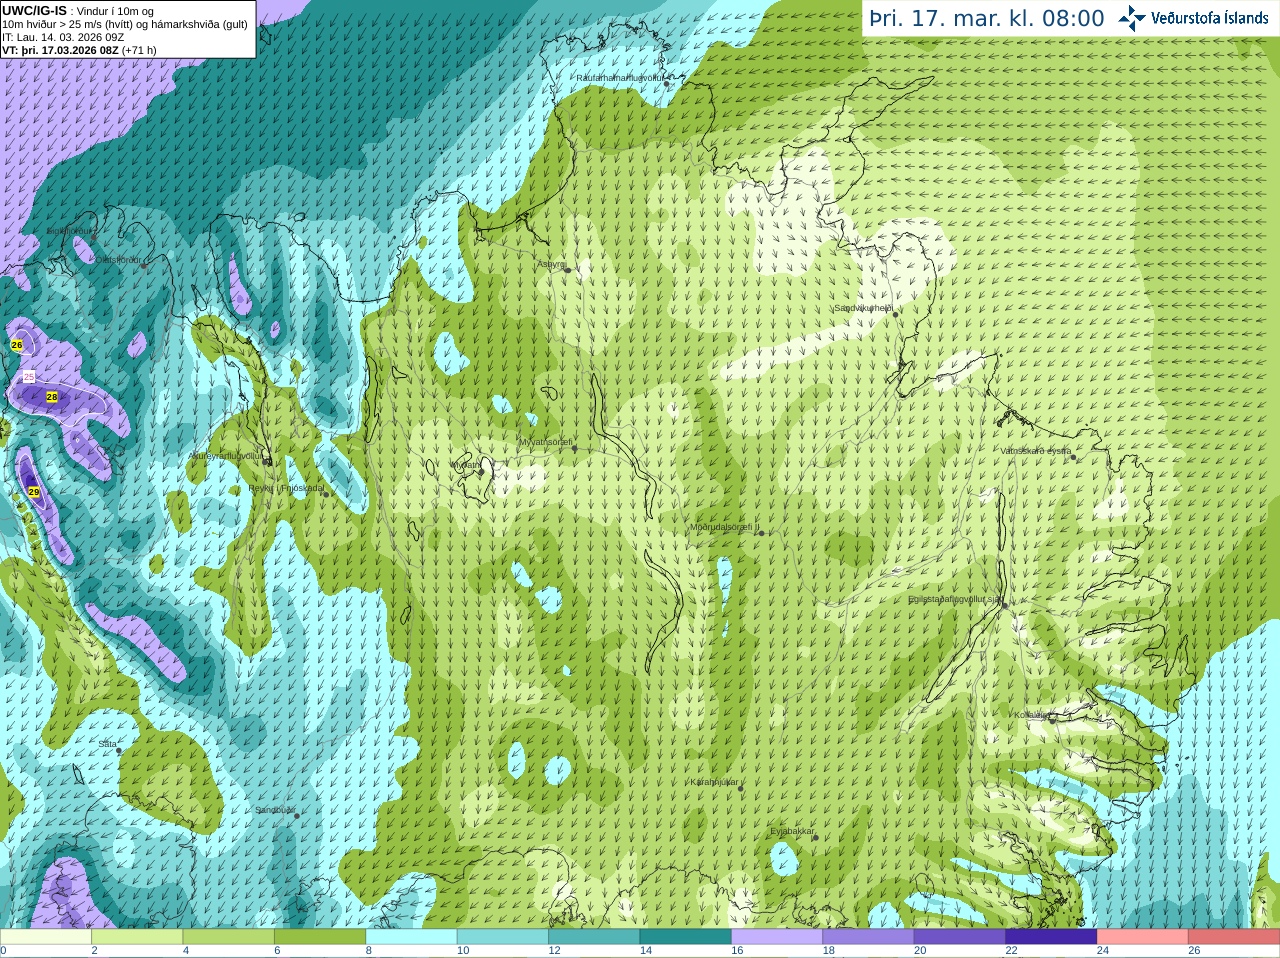Click the 8 tick value on the scale
The height and width of the screenshot is (958, 1280).
[368, 951]
